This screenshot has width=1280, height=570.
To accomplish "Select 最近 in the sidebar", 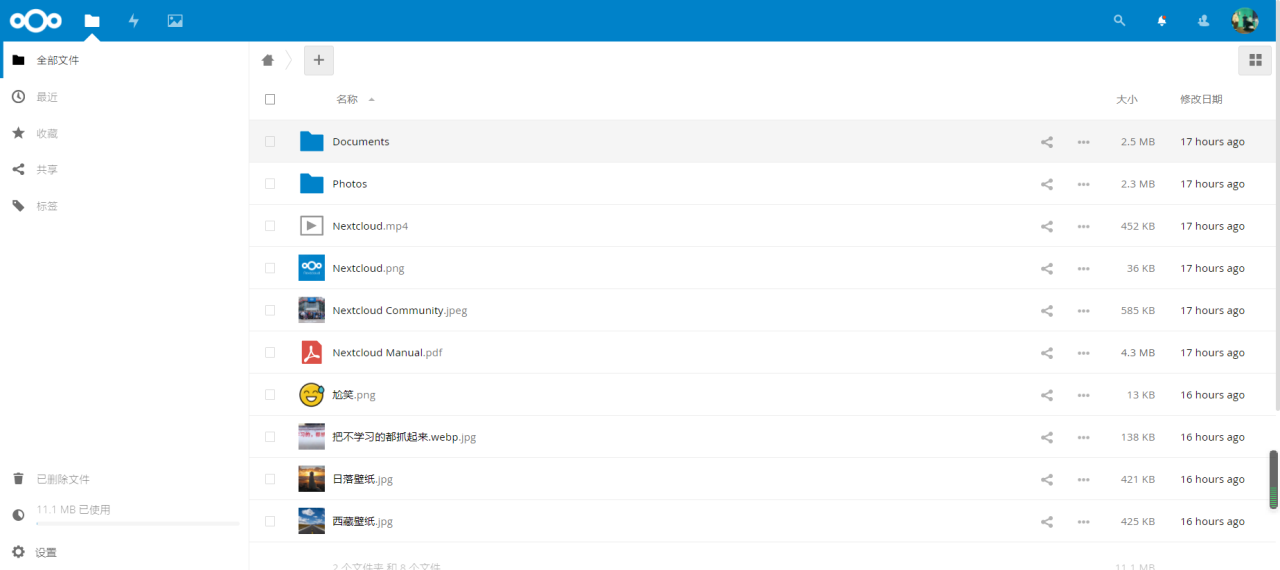I will (47, 97).
